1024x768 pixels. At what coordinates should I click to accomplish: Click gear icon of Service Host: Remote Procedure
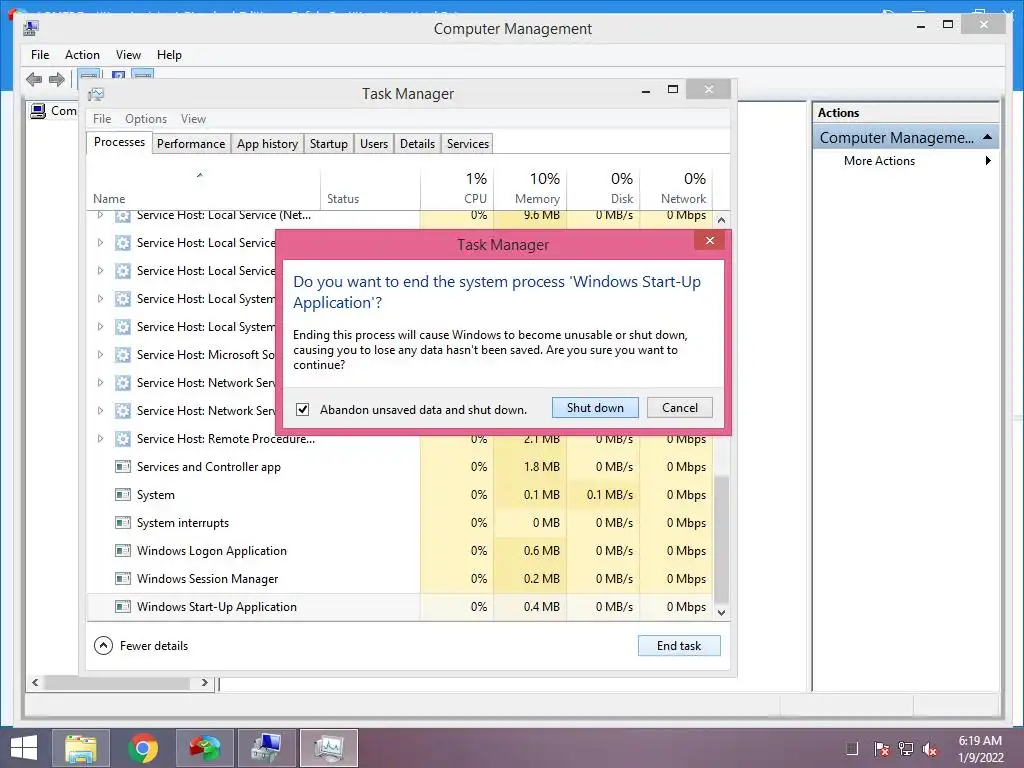123,439
